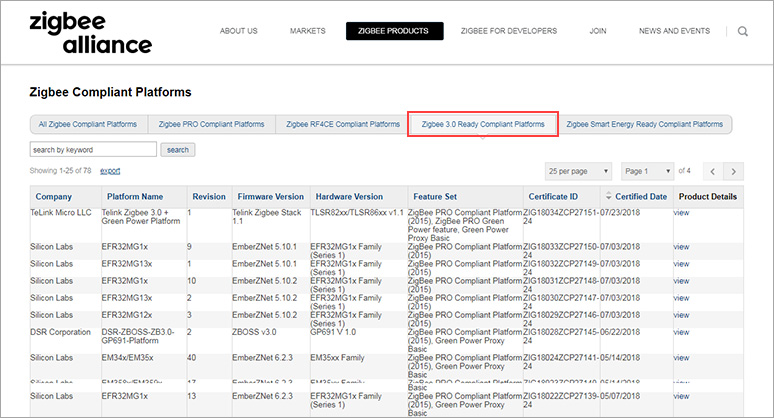Open the 25 per page dropdown
Viewport: 774px width, 418px height.
[x=578, y=171]
